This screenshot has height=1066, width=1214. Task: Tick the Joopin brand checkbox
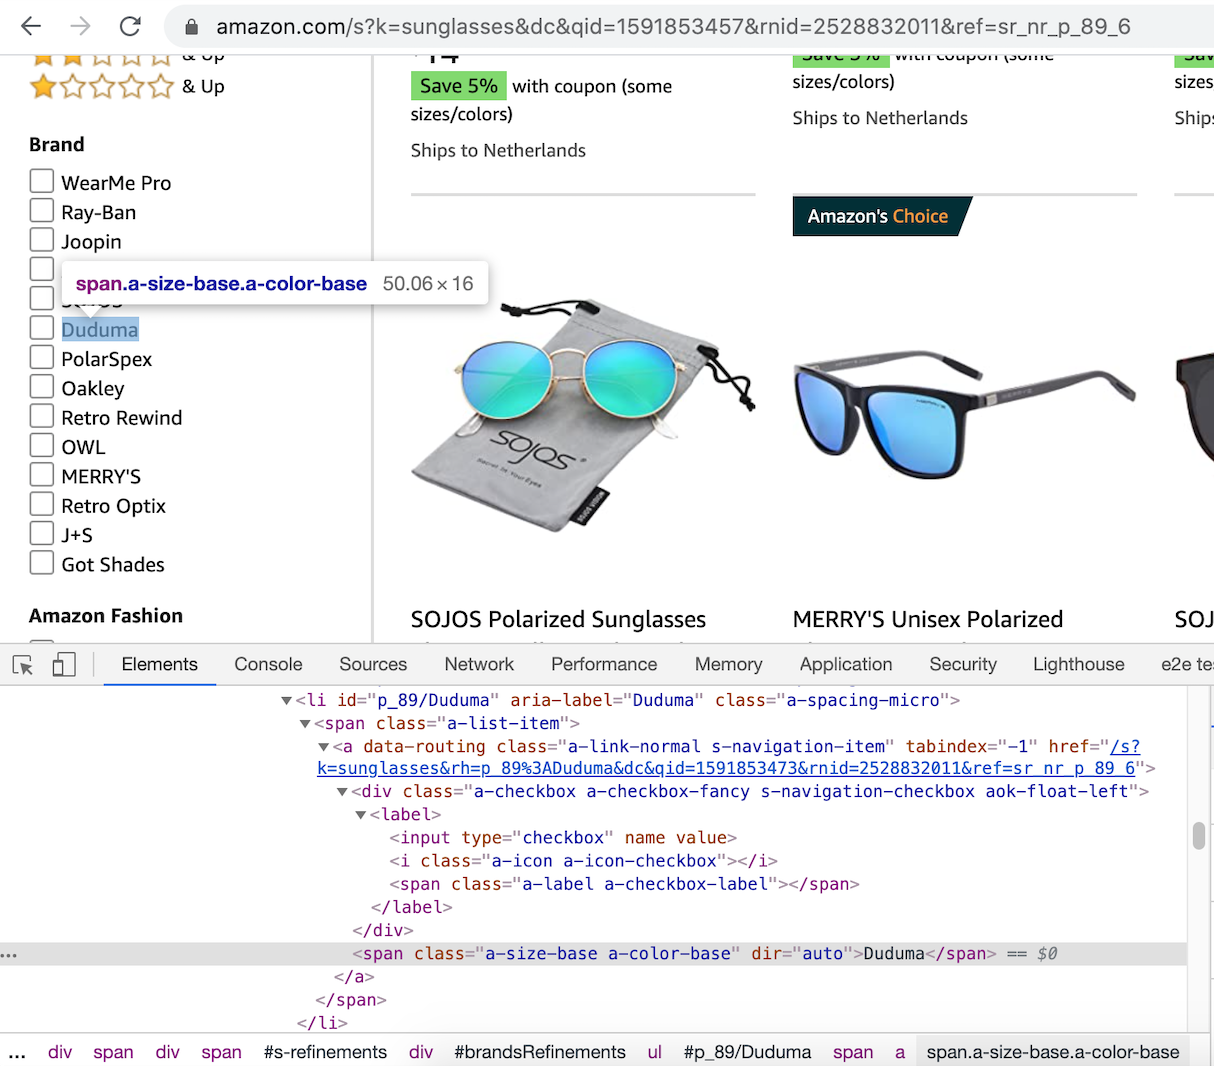41,240
